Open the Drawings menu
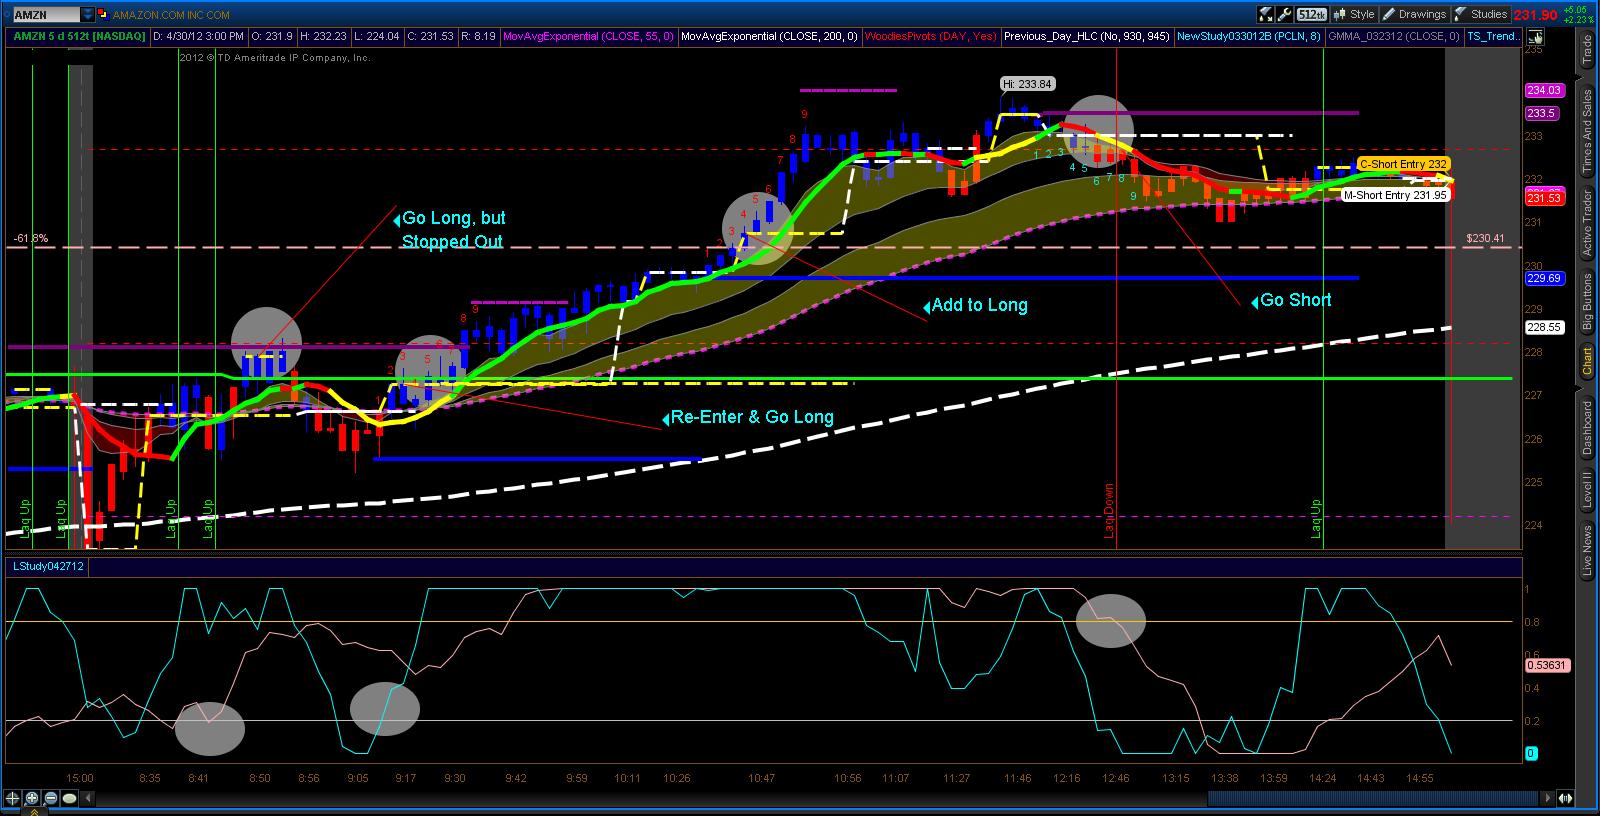1600x816 pixels. [x=1415, y=14]
